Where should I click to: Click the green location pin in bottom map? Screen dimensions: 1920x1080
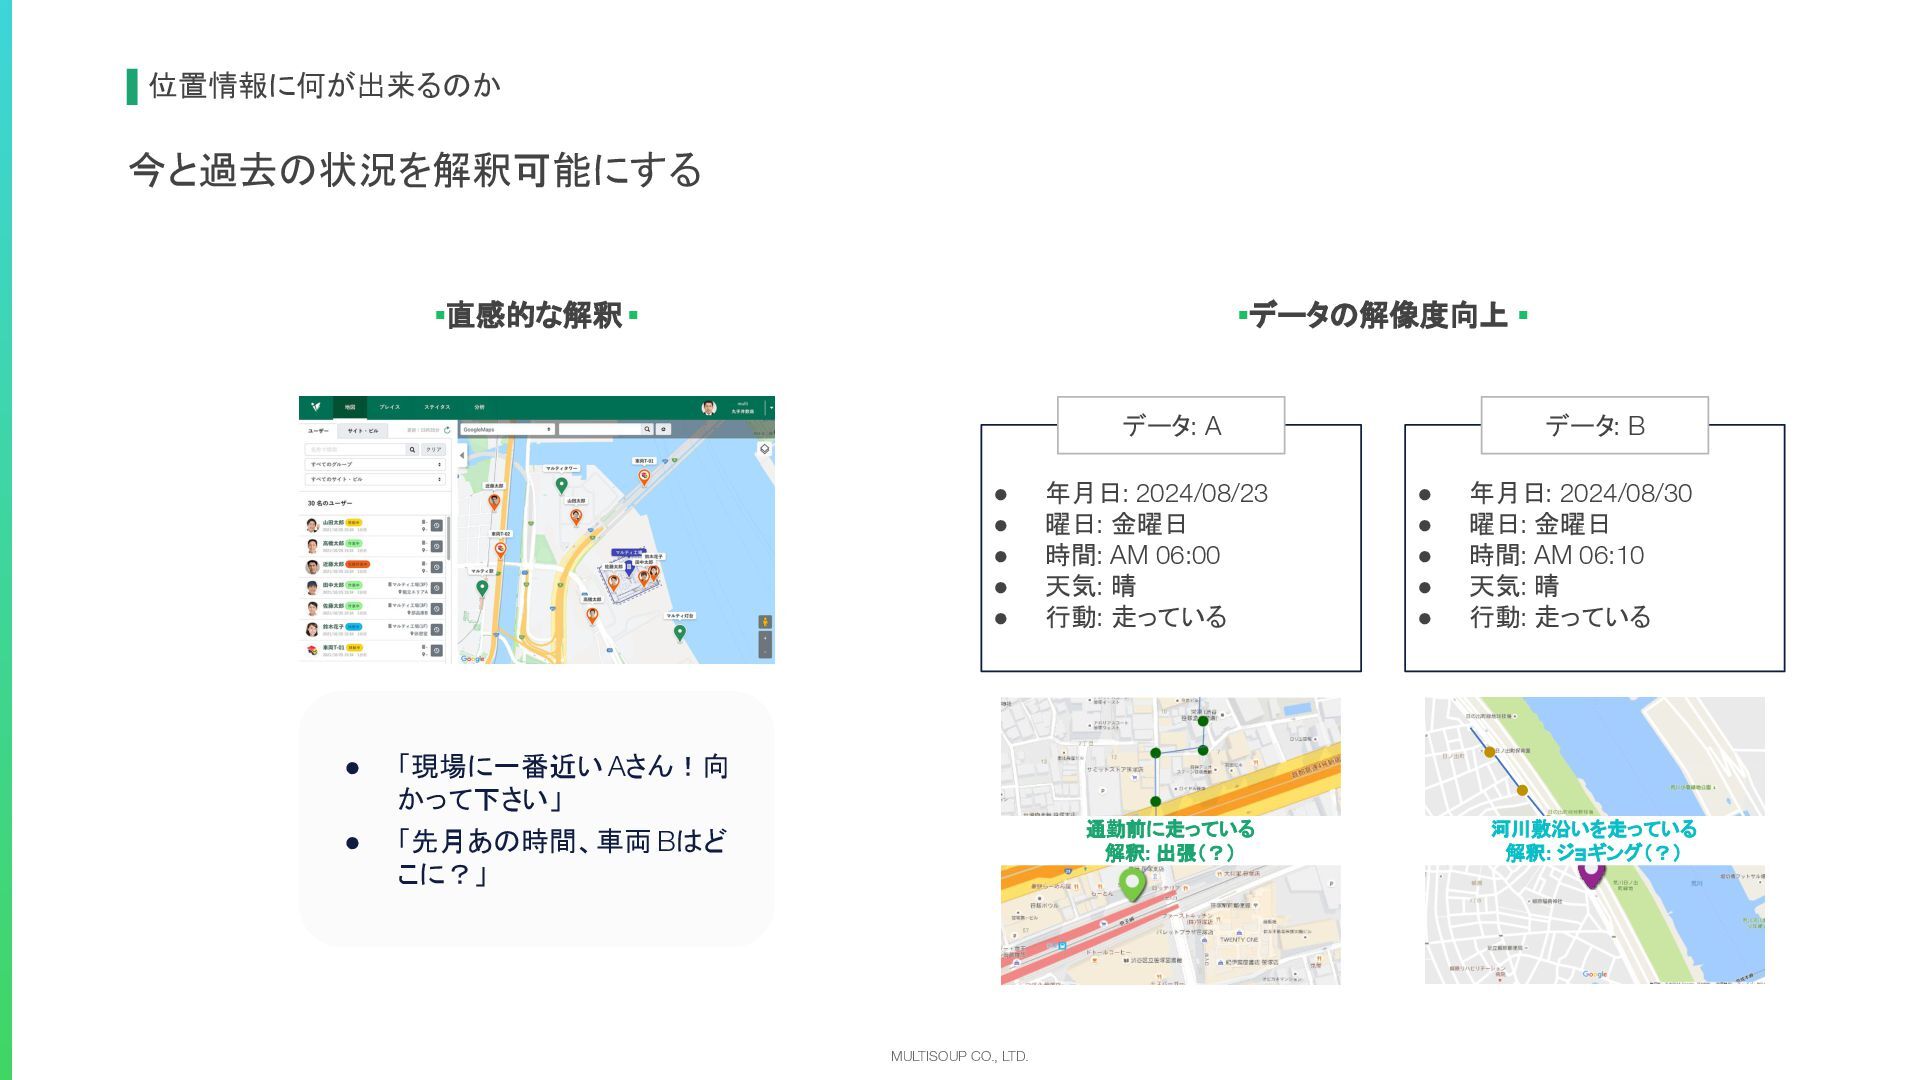pyautogui.click(x=1131, y=883)
